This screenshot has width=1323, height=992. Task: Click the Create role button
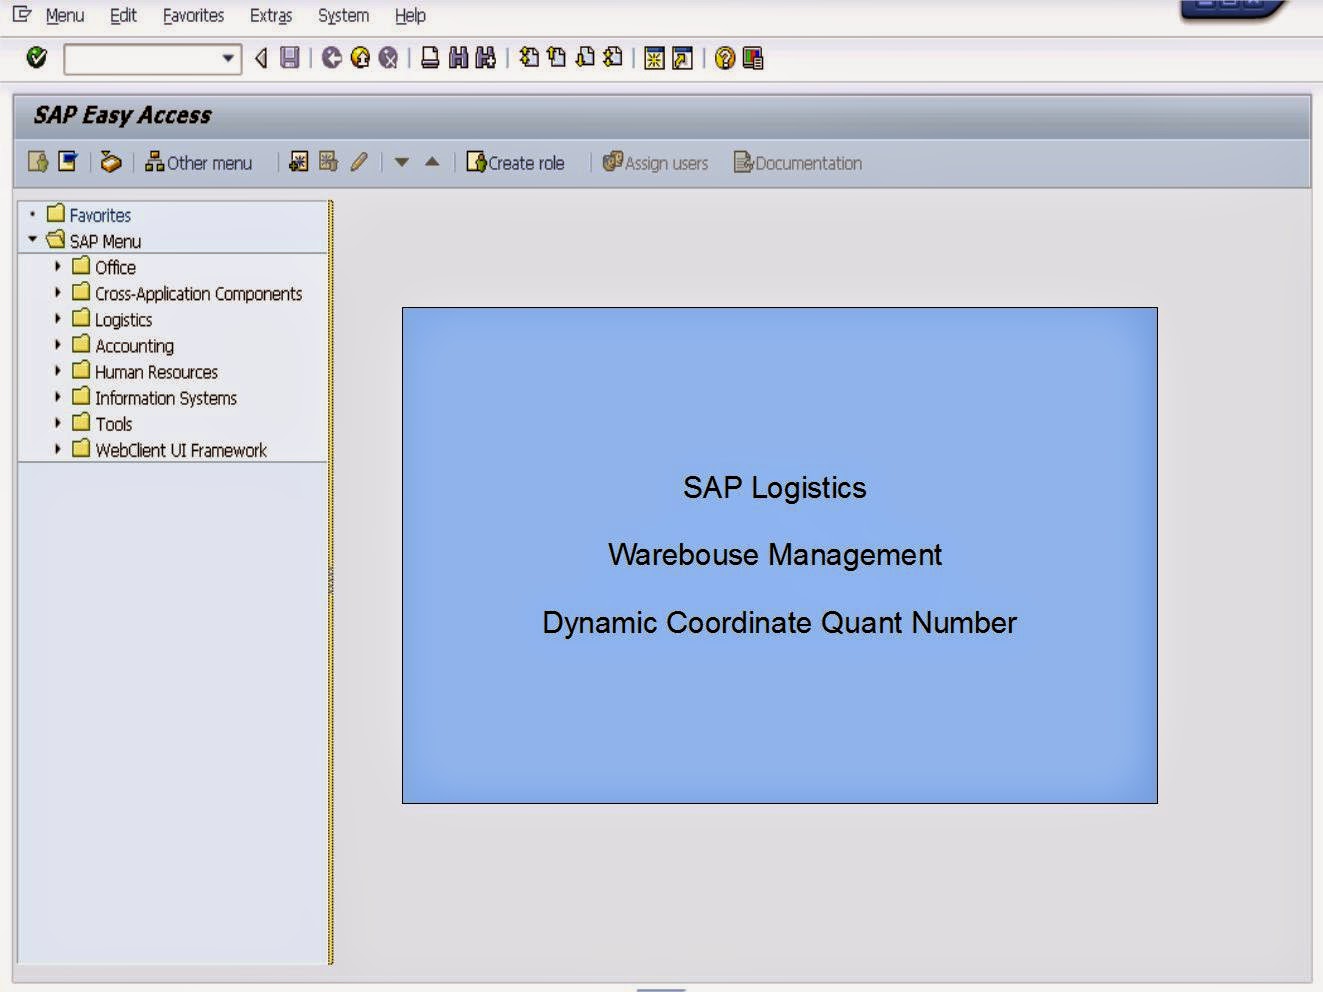pyautogui.click(x=516, y=162)
